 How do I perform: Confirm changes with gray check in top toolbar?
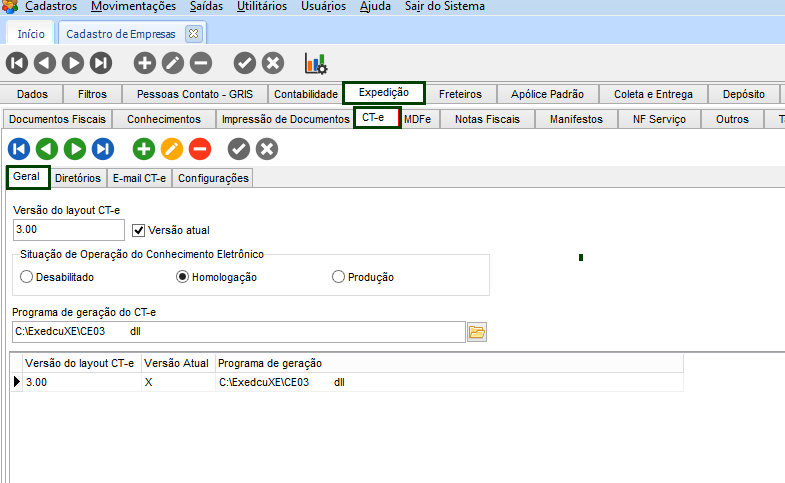[x=245, y=63]
